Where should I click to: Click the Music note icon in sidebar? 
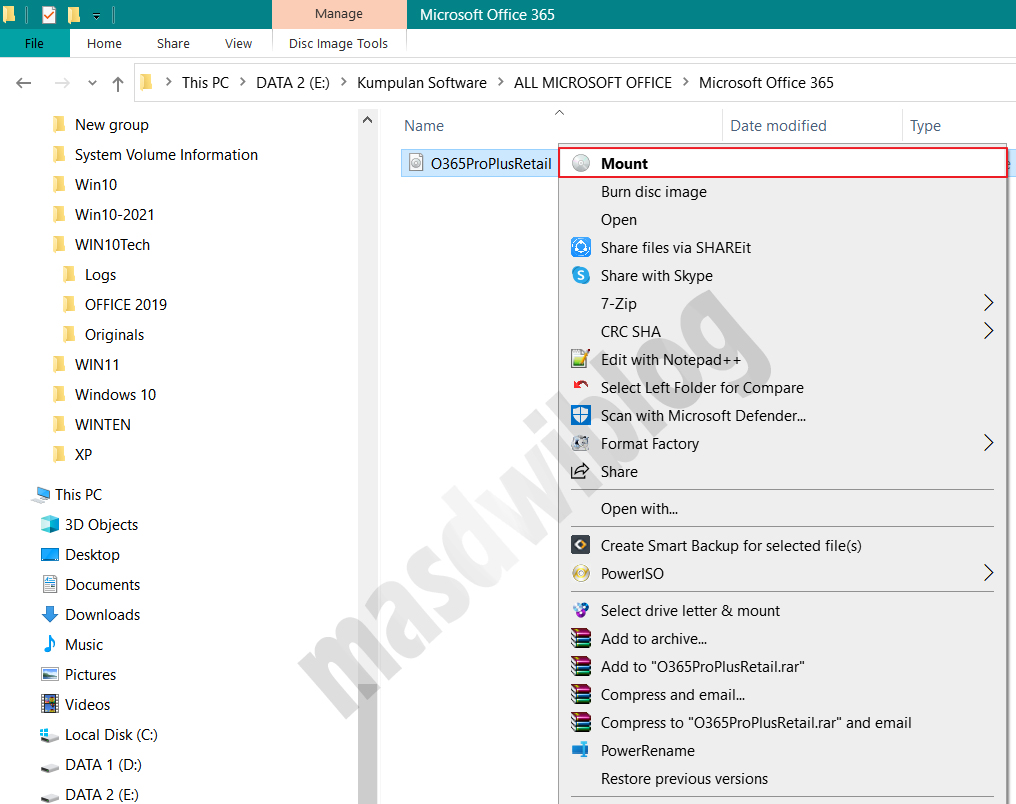(50, 644)
